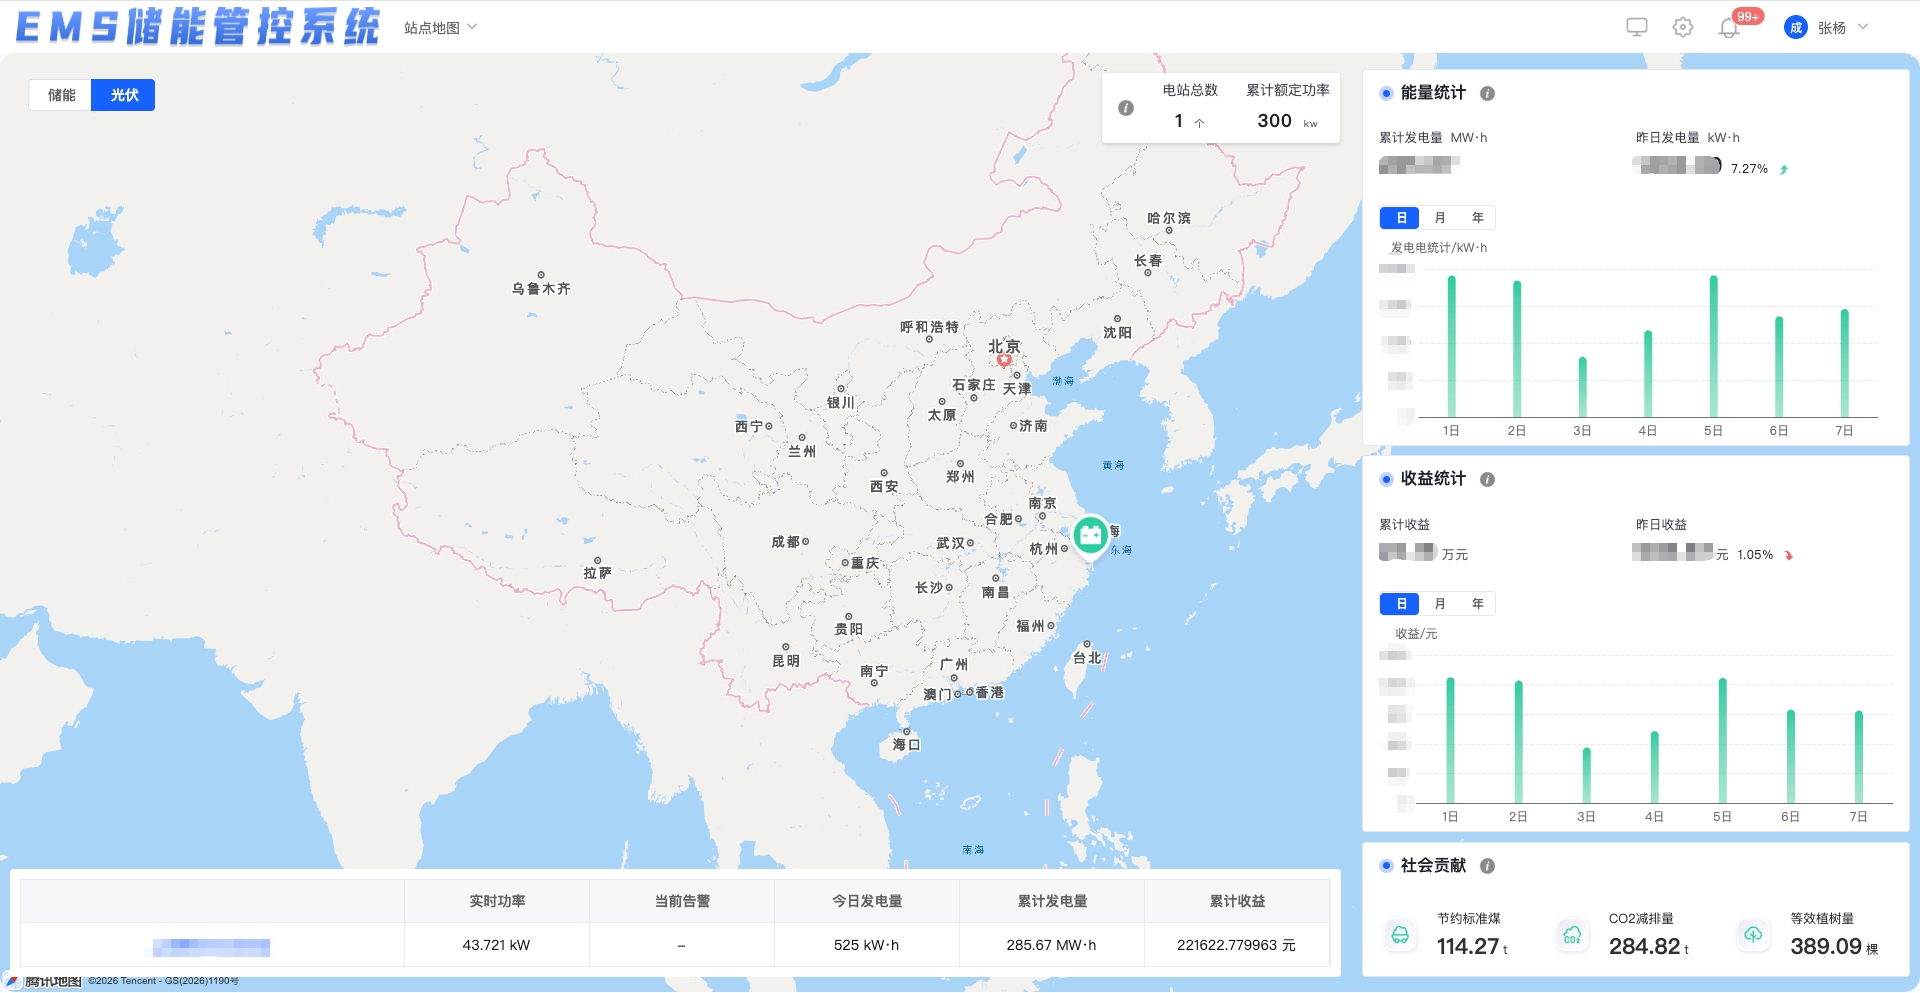
Task: Click the green up arrow beside 7.27%
Action: [1784, 169]
